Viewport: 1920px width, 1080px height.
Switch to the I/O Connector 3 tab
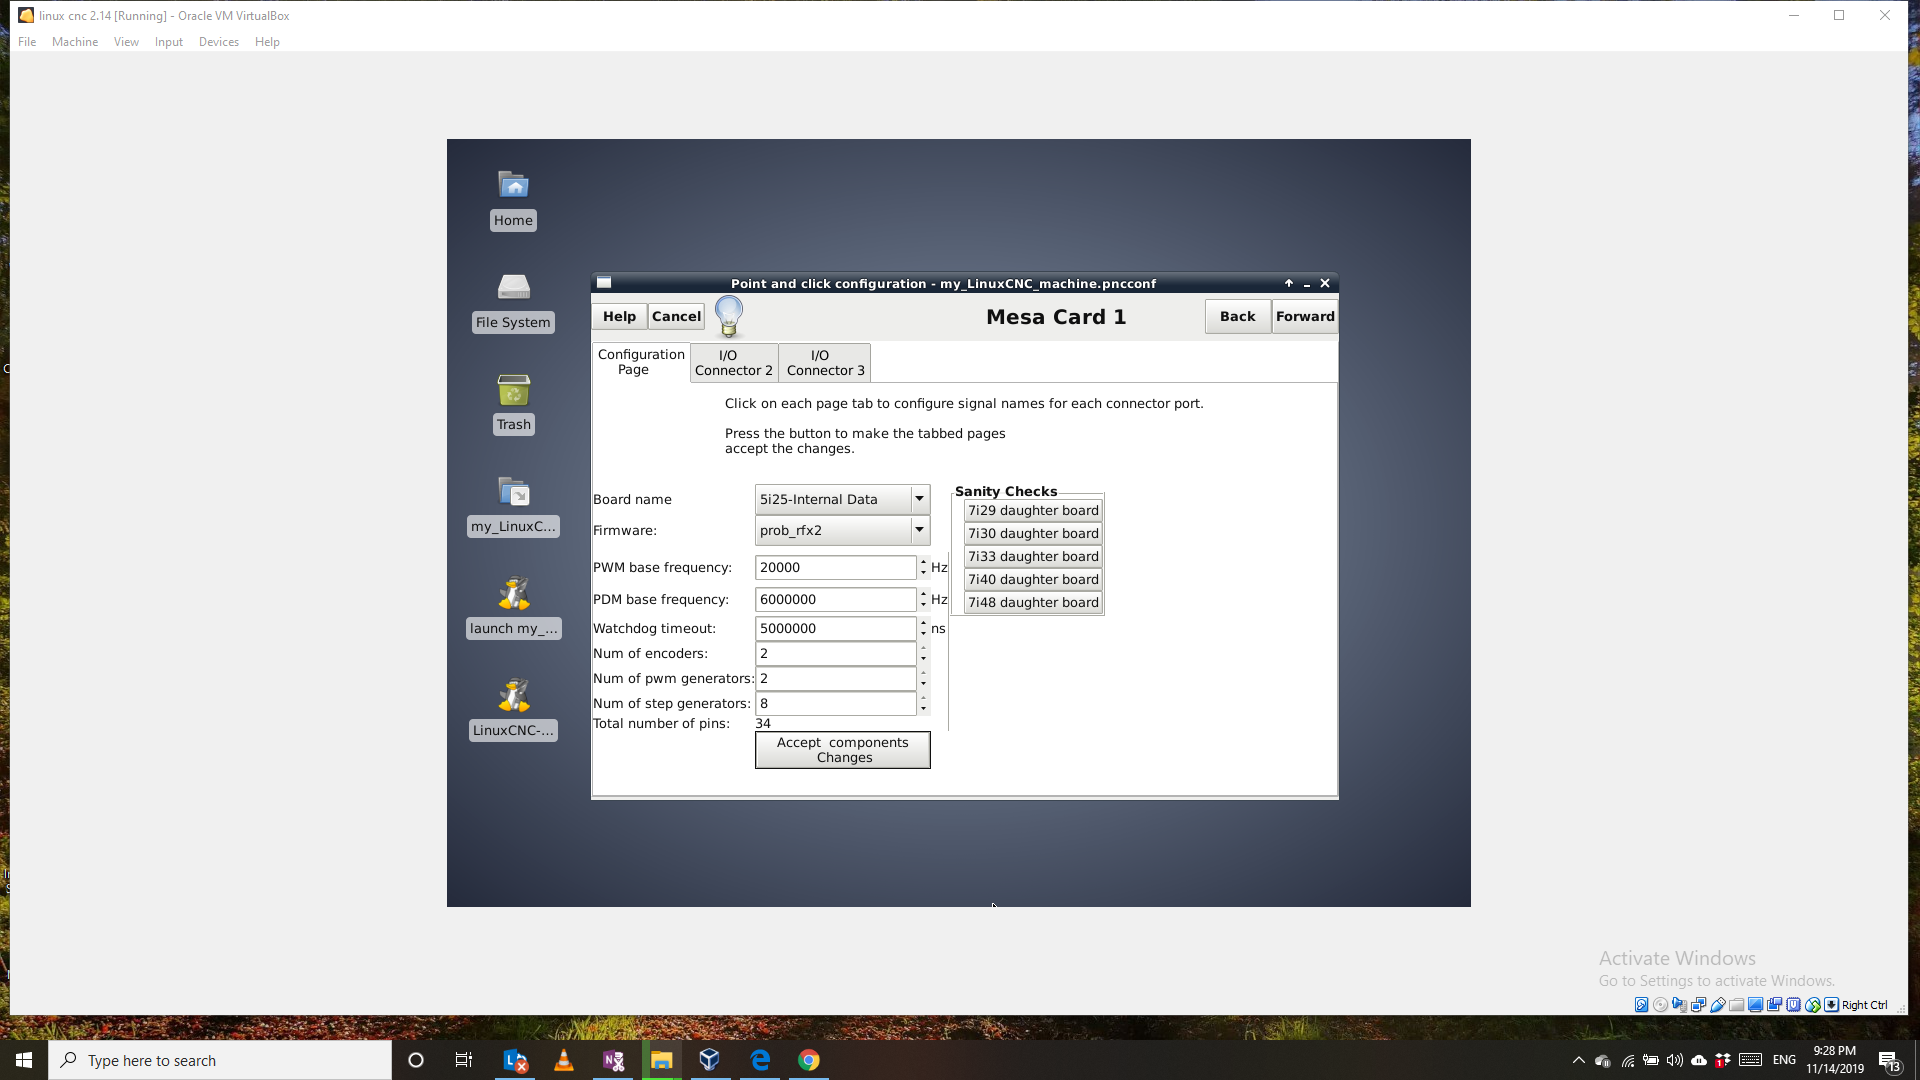825,363
